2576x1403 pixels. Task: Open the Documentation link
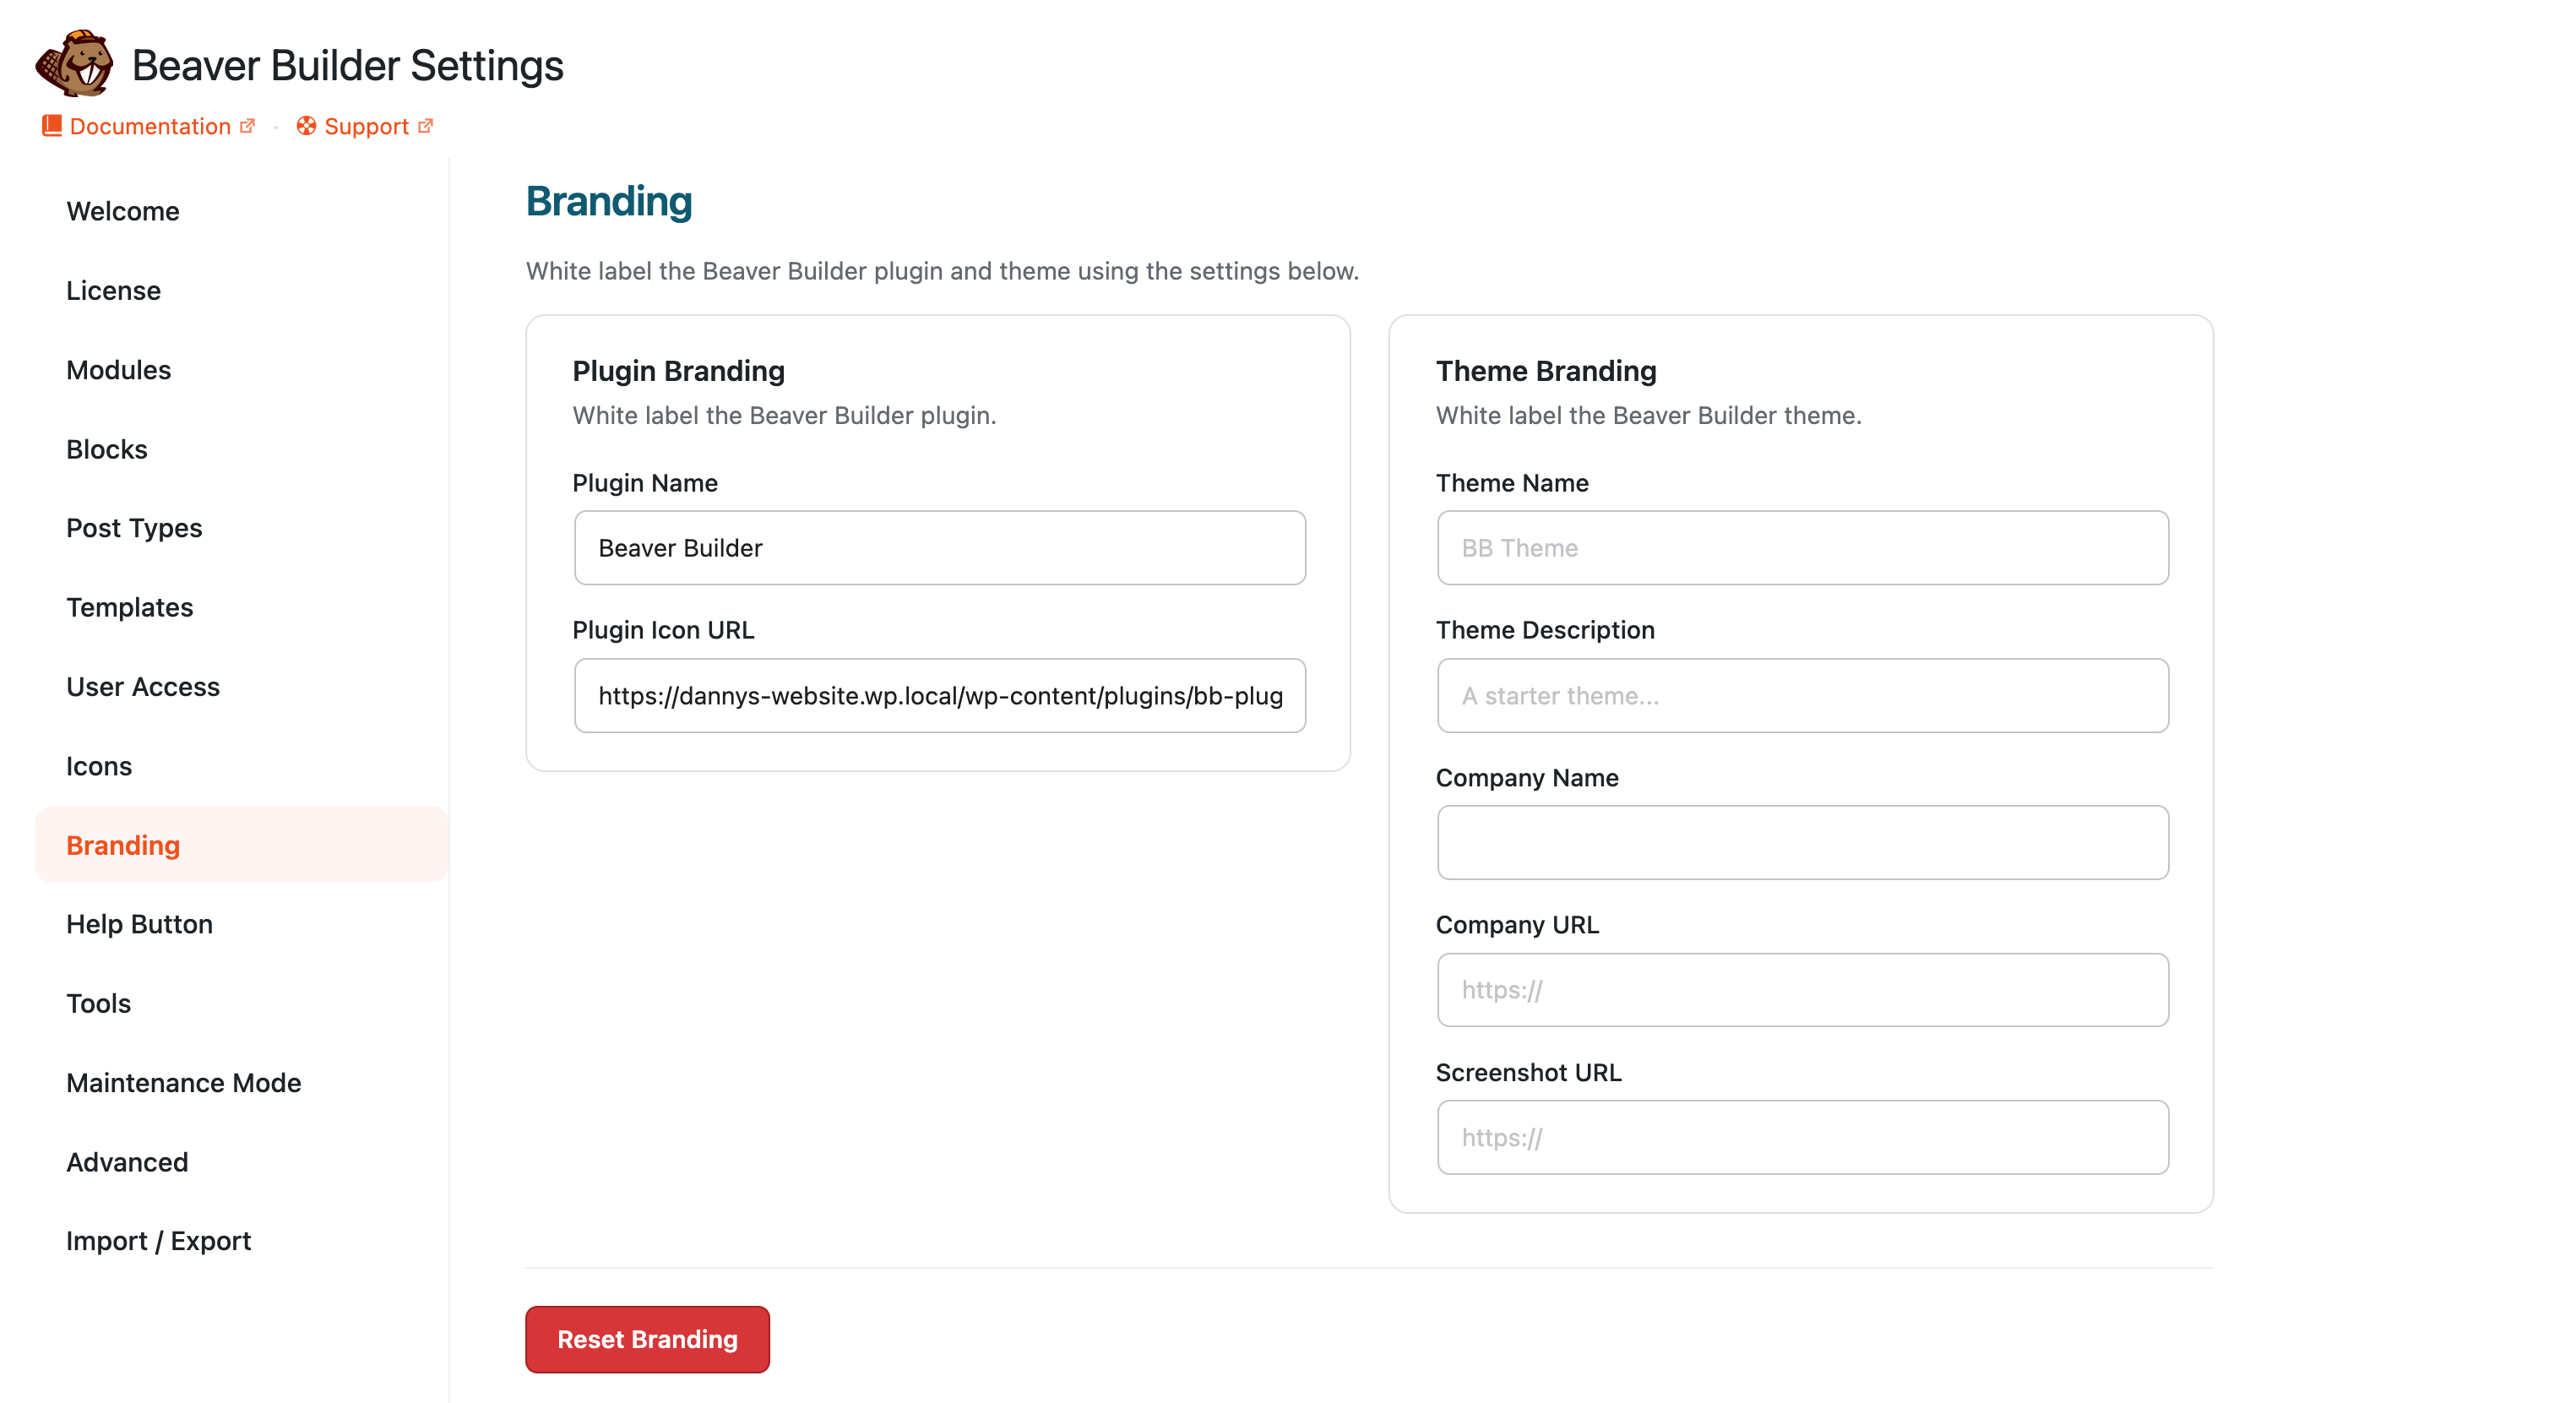(x=149, y=126)
